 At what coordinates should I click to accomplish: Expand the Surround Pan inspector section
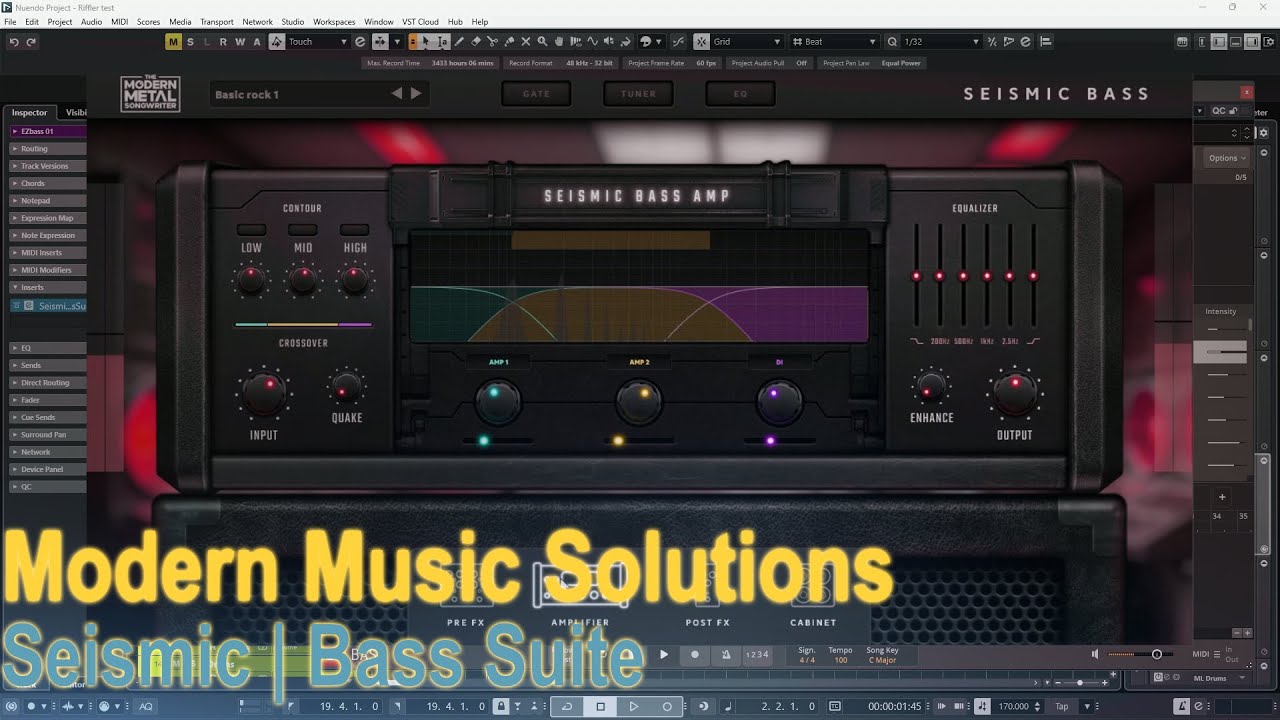[x=47, y=435]
